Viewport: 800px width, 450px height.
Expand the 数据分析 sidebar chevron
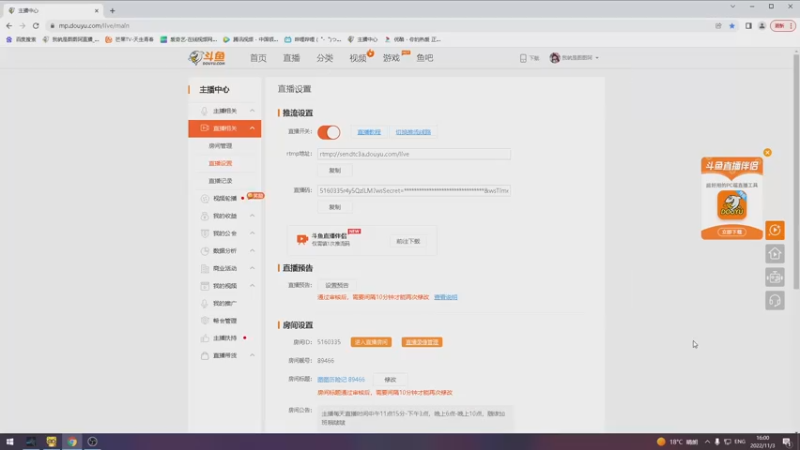point(252,251)
